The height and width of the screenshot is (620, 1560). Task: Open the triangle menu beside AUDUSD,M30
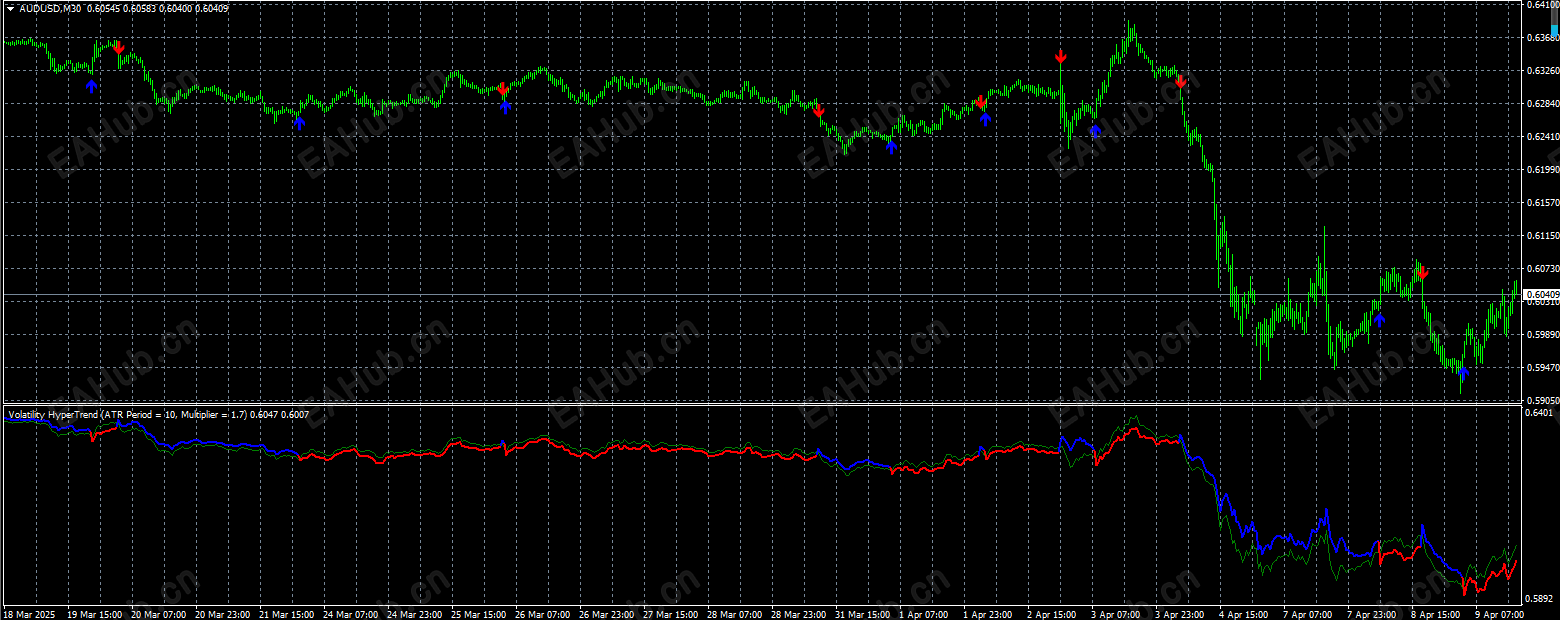10,8
